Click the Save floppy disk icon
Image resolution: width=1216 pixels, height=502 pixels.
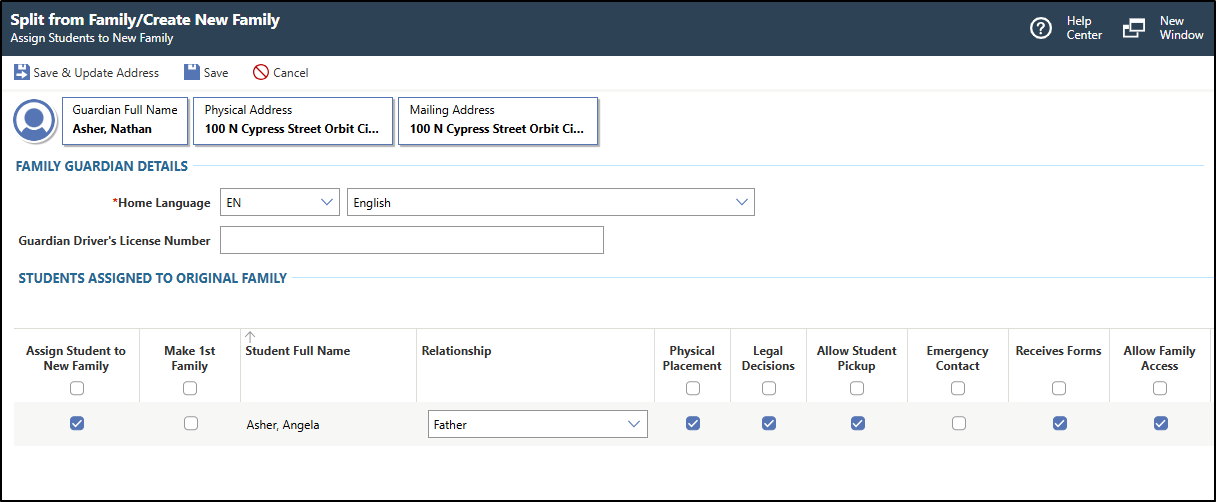coord(192,72)
